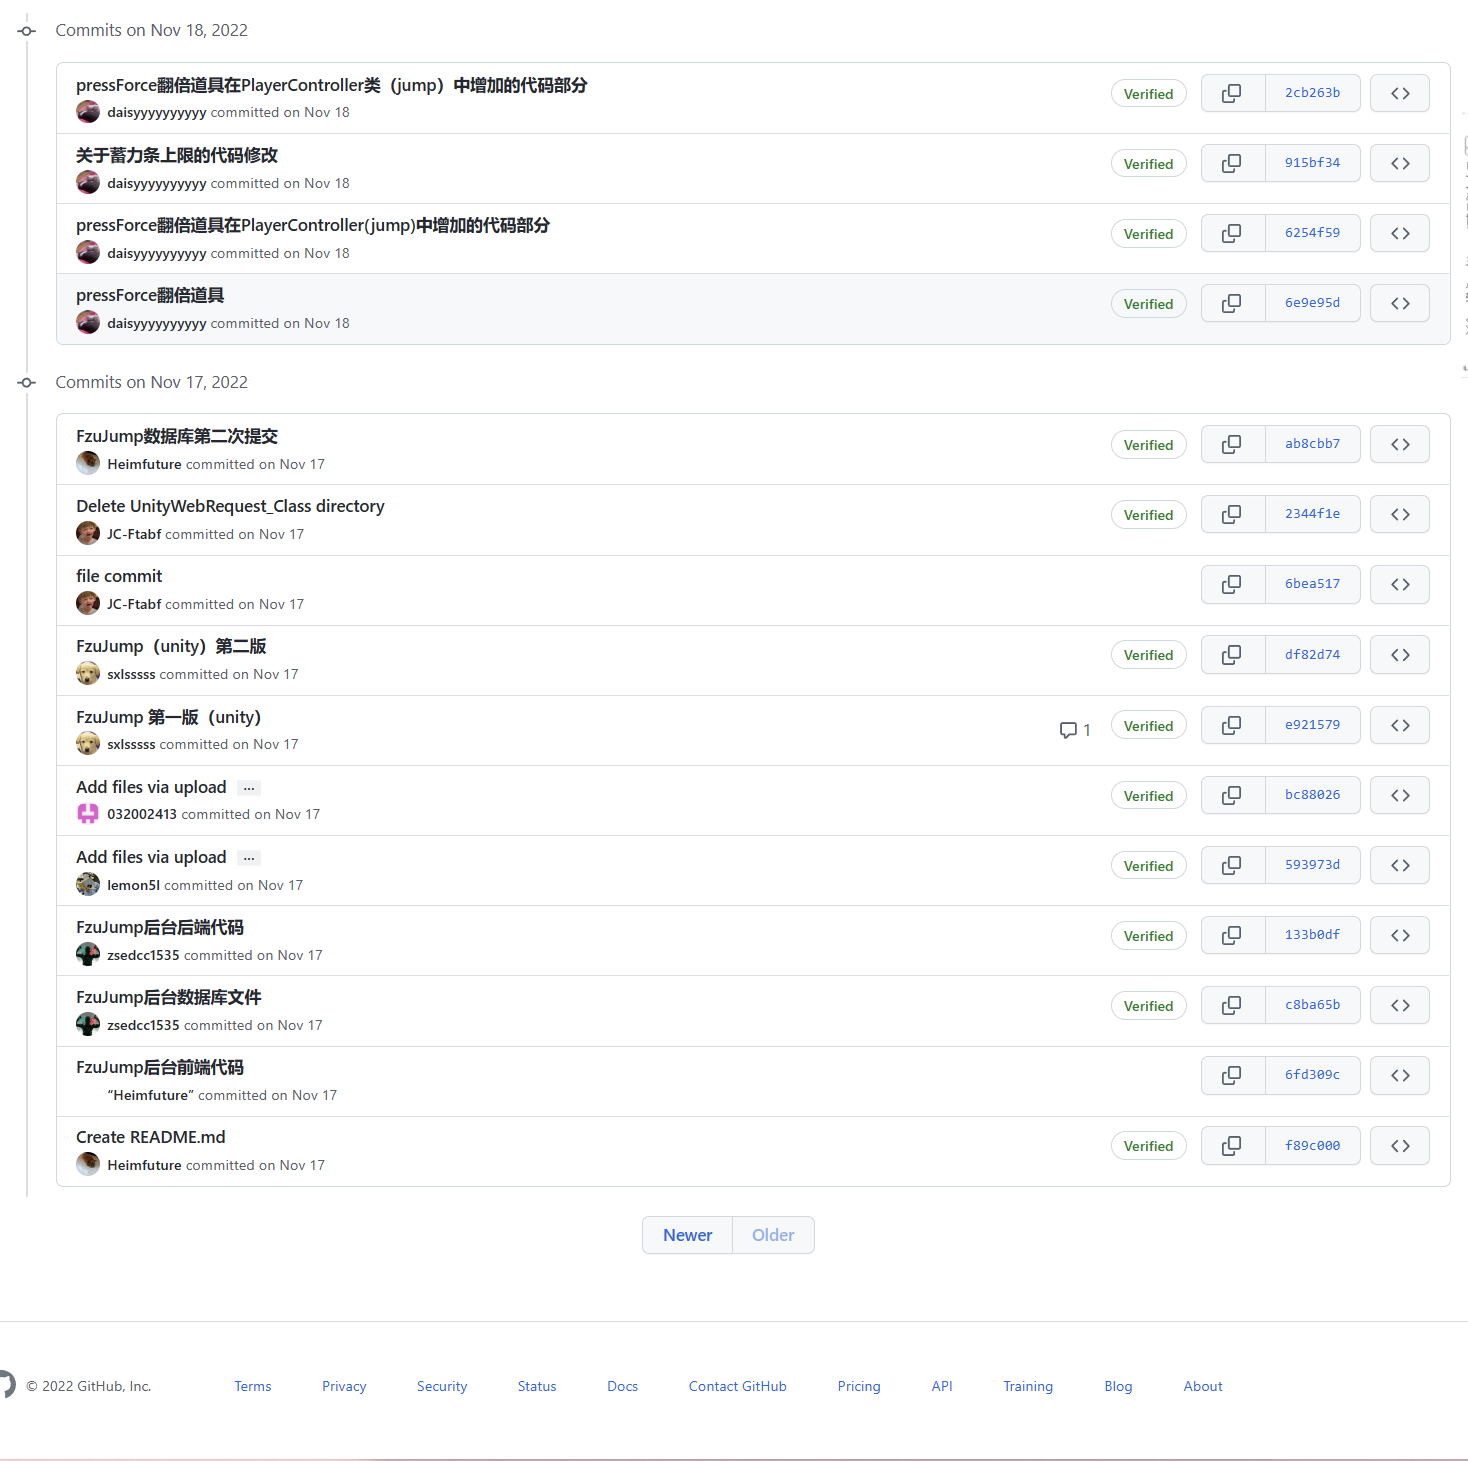Show Verified signature for commit df82d74
The width and height of the screenshot is (1468, 1461).
[x=1149, y=655]
